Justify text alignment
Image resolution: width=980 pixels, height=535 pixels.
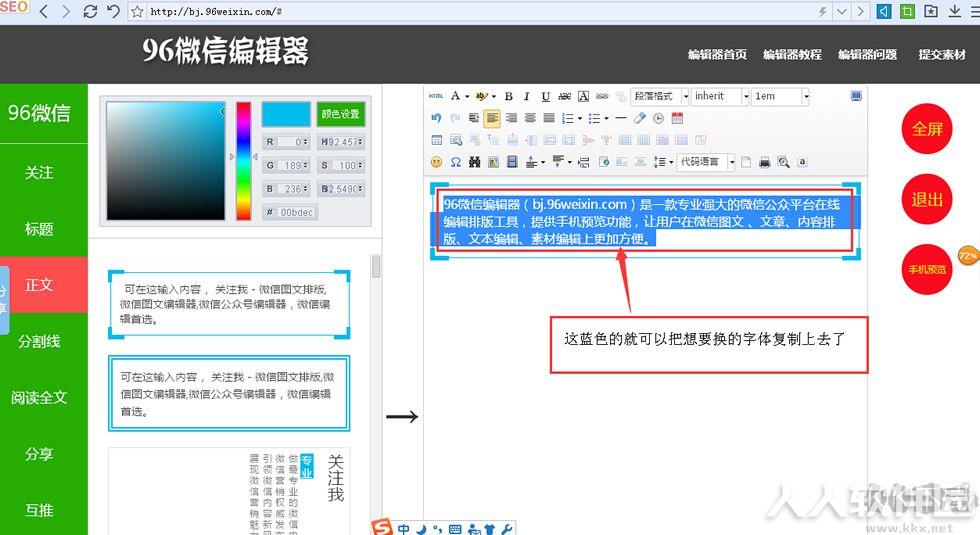[x=549, y=118]
